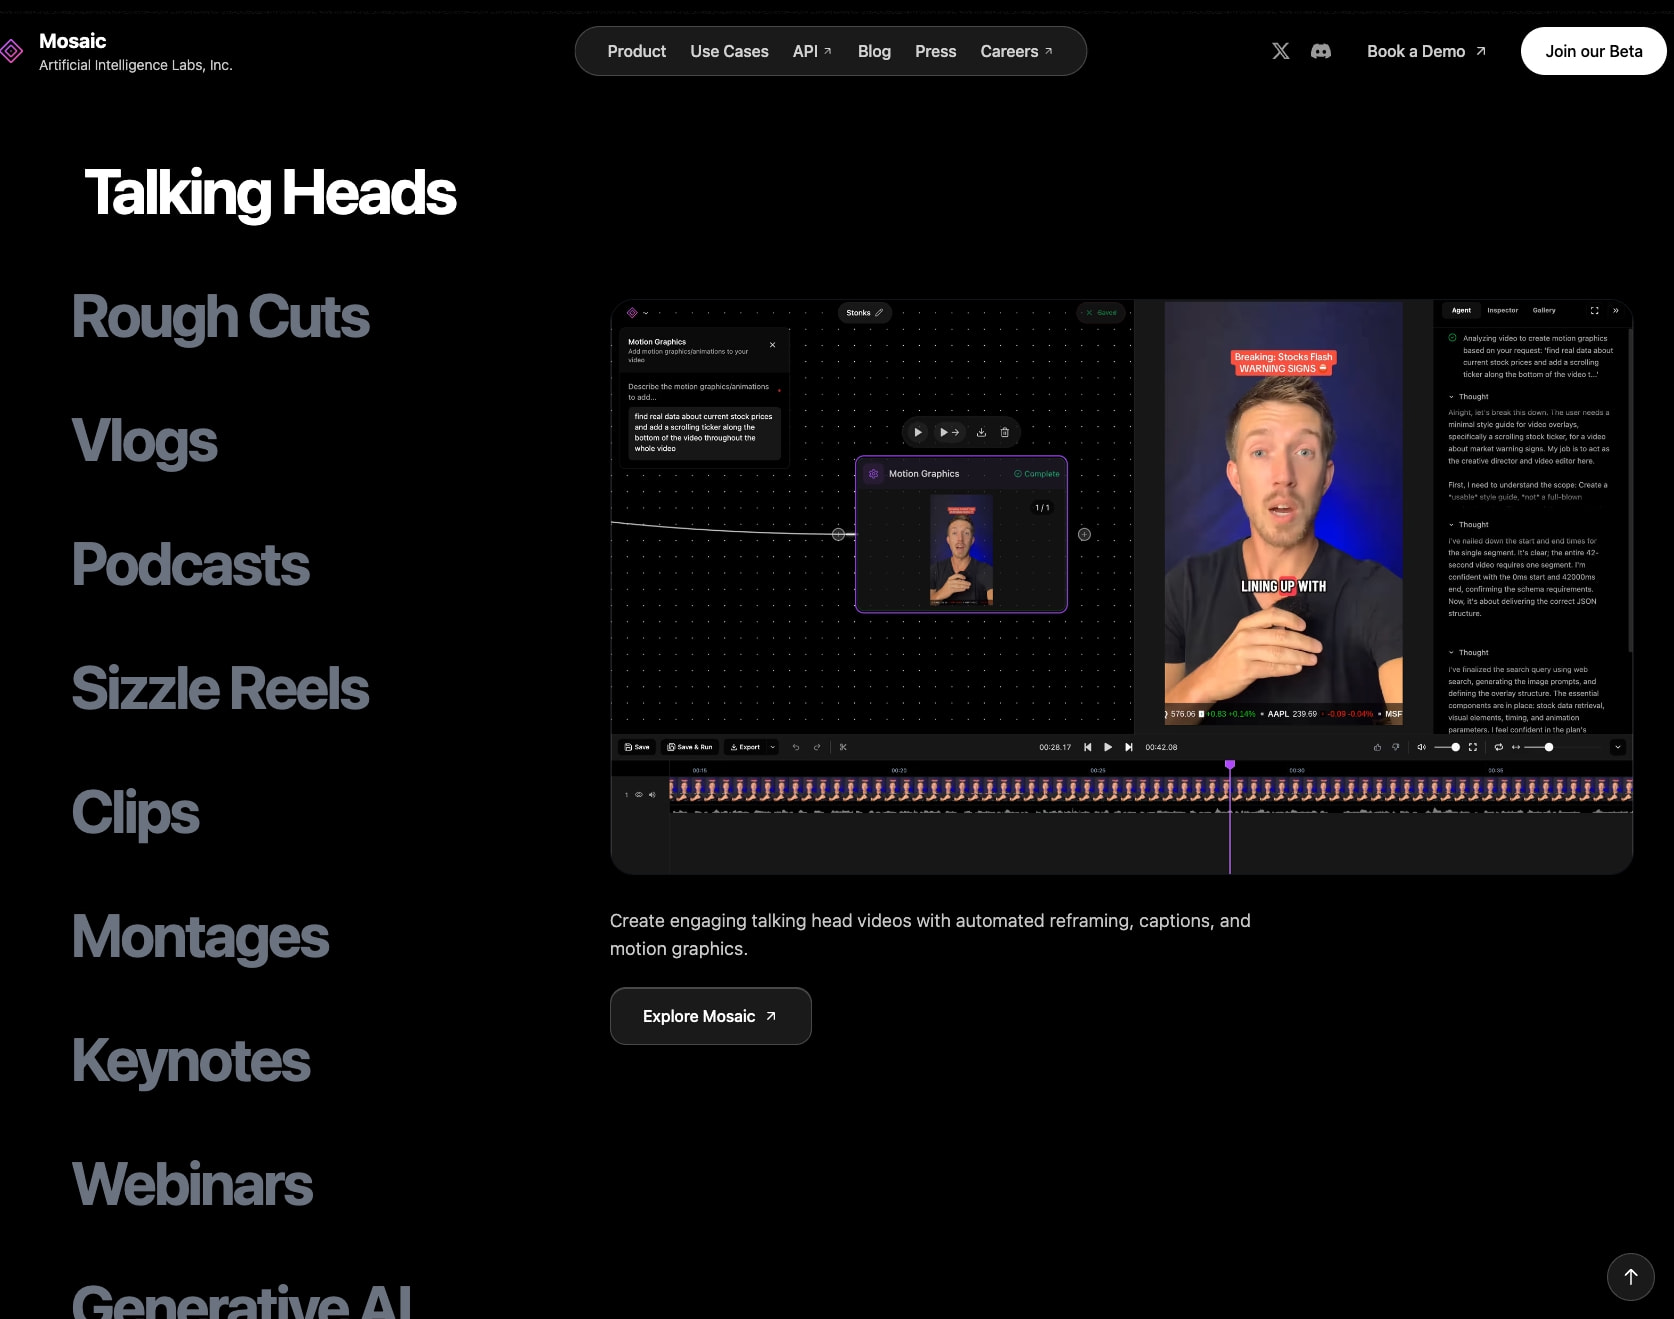Click the Save & Run button
Image resolution: width=1674 pixels, height=1319 pixels.
[x=690, y=747]
